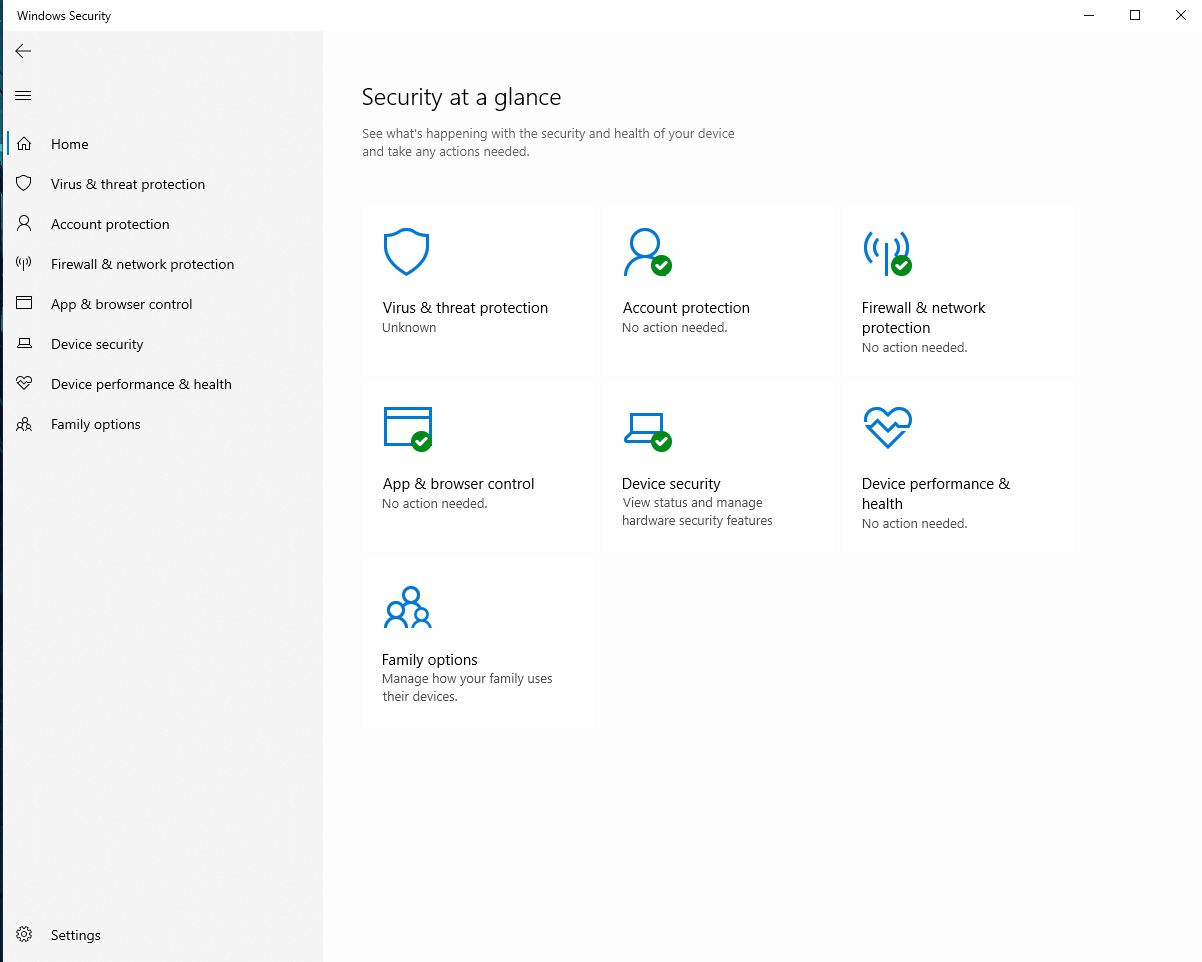Go to Virus & threat protection in sidebar
This screenshot has height=962, width=1202.
point(127,184)
